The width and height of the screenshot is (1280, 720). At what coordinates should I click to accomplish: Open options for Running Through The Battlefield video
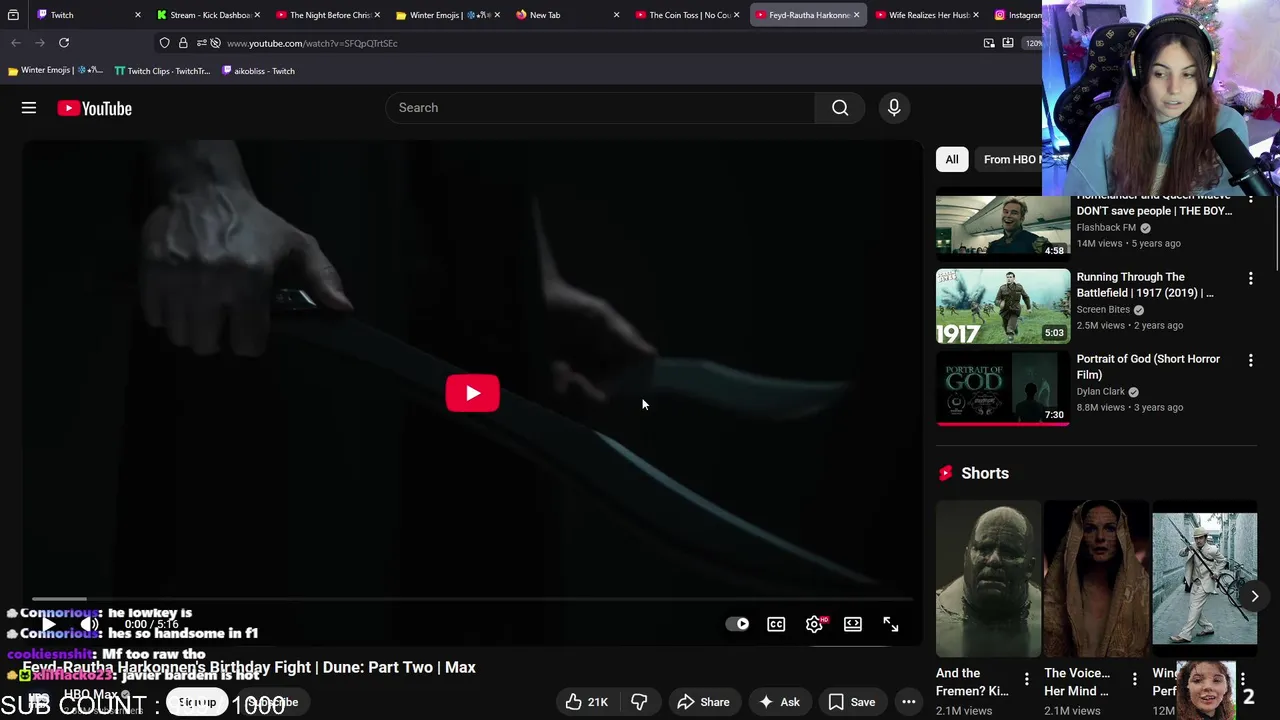(1250, 278)
